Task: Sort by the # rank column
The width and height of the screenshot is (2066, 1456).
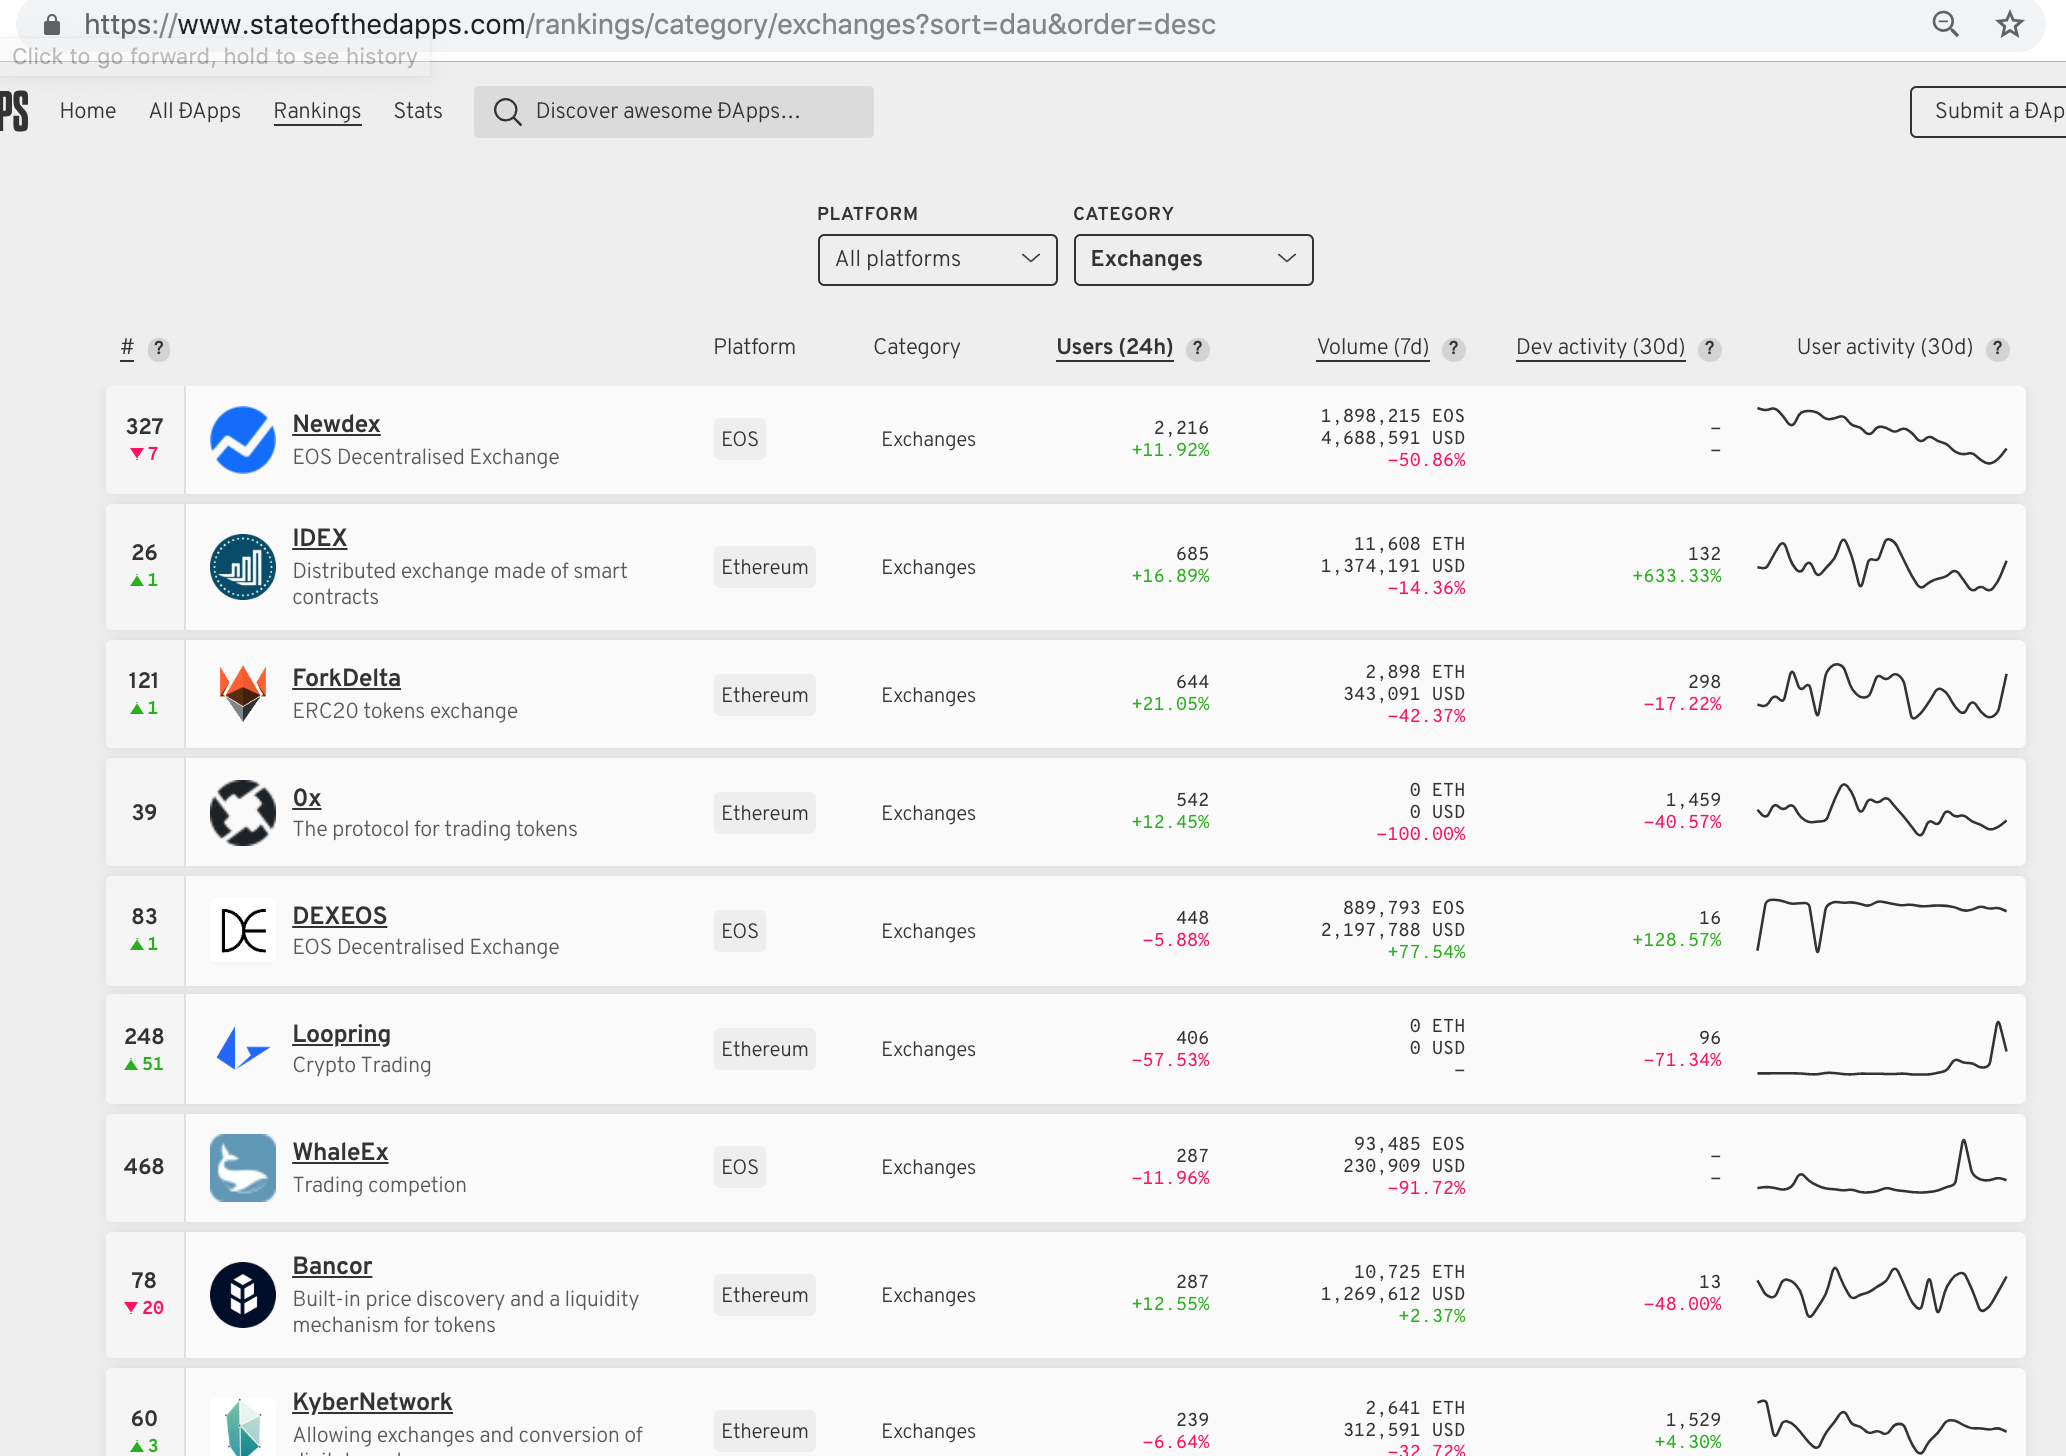Action: pyautogui.click(x=127, y=347)
